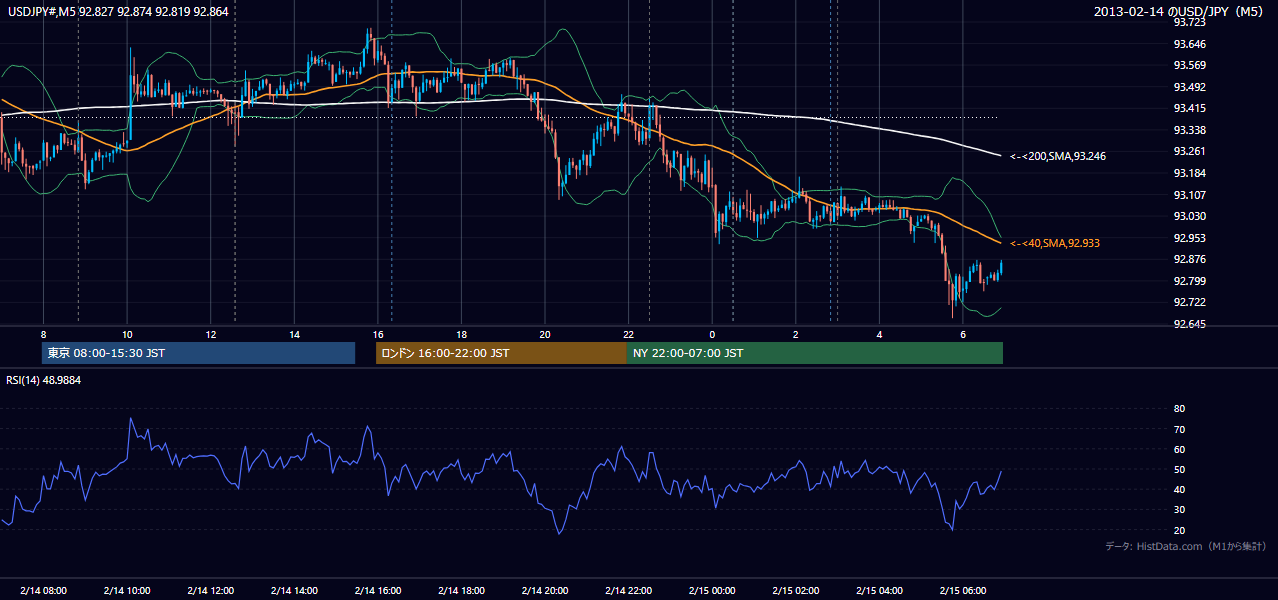Click the NY 22:00-07:00 JST session bar
This screenshot has height=600, width=1278.
(x=815, y=353)
